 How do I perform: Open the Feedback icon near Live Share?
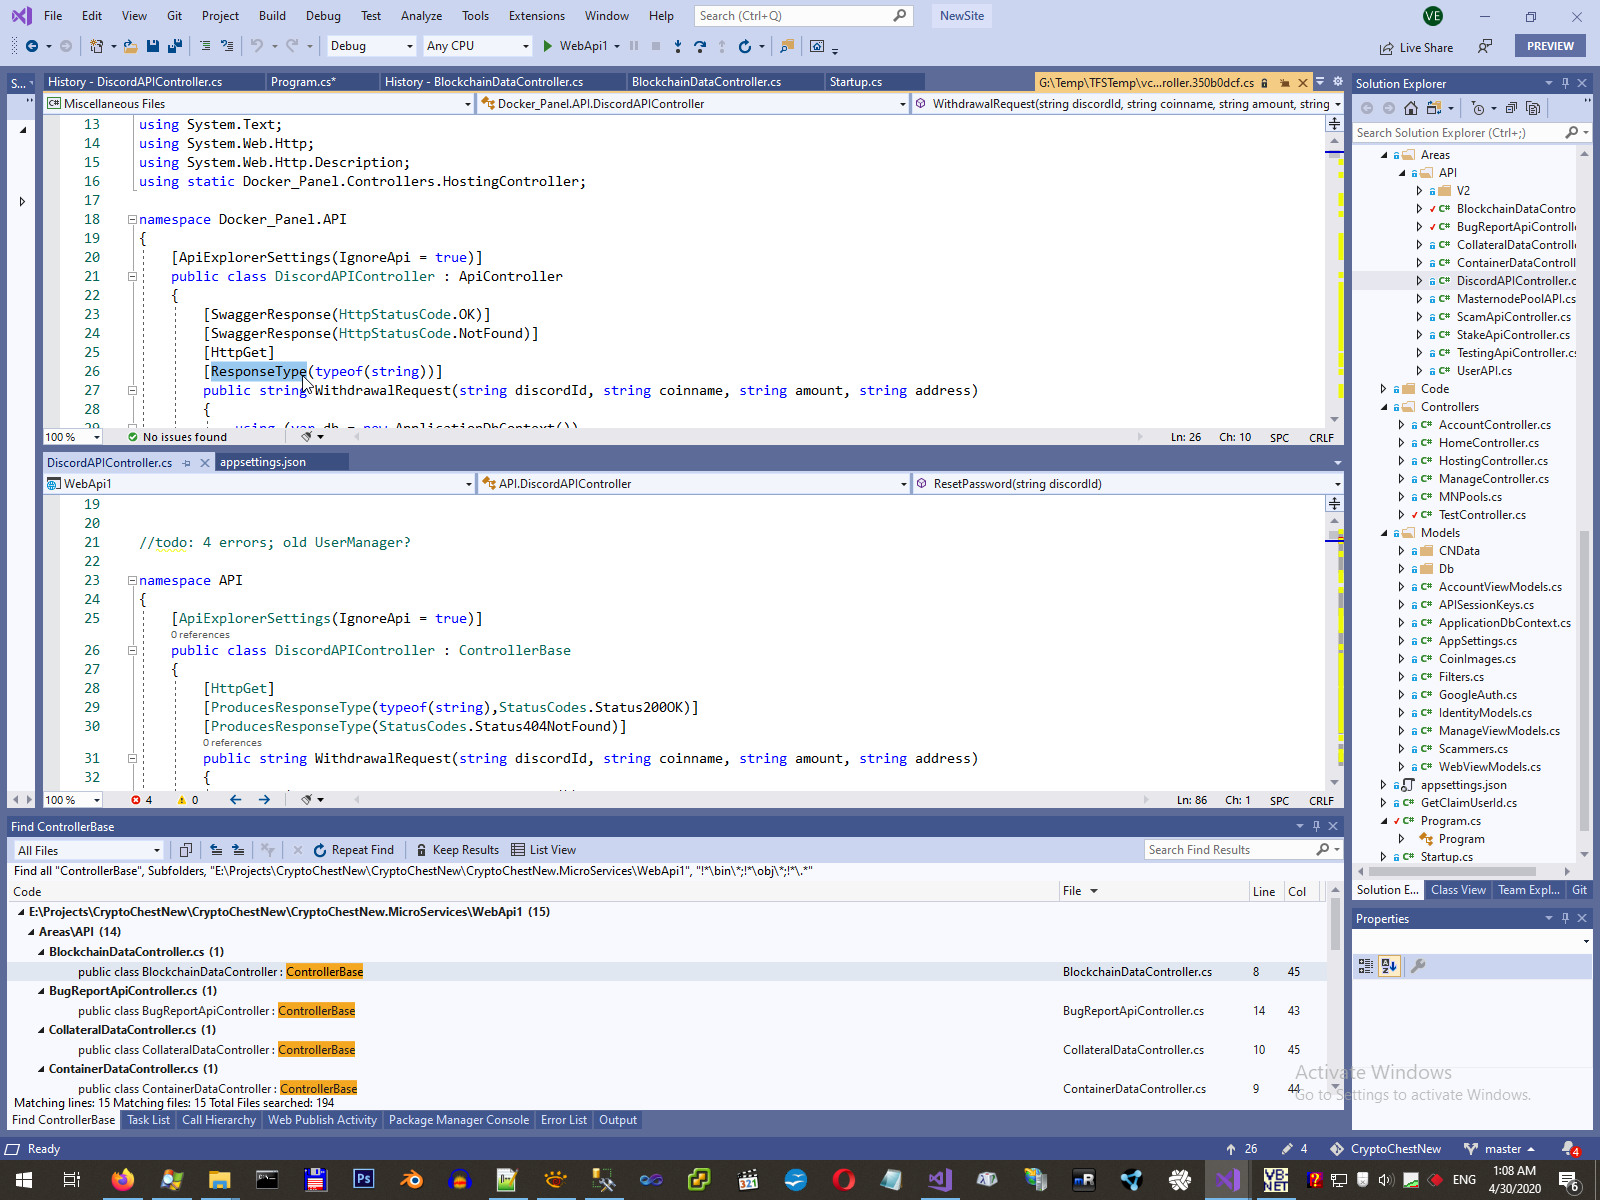click(1485, 47)
